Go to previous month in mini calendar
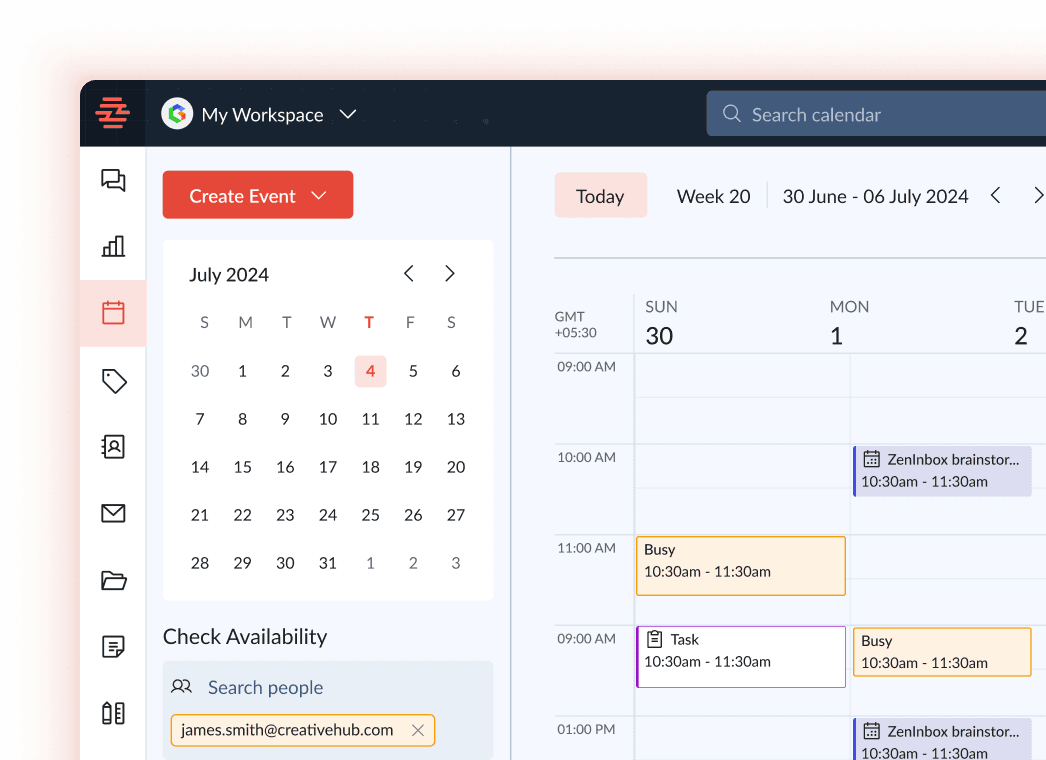This screenshot has width=1046, height=760. pos(409,274)
